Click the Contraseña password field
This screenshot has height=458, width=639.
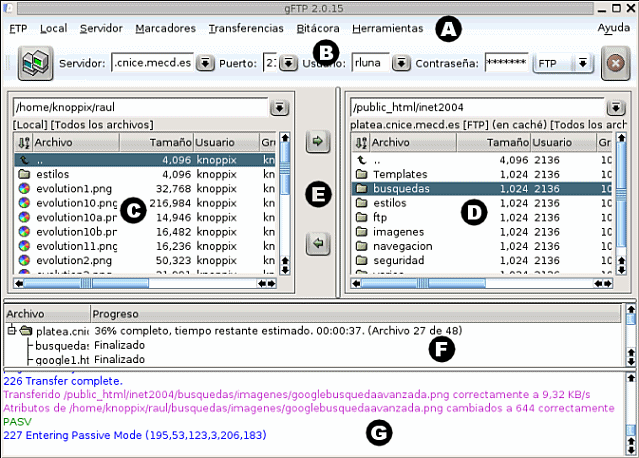pos(506,64)
